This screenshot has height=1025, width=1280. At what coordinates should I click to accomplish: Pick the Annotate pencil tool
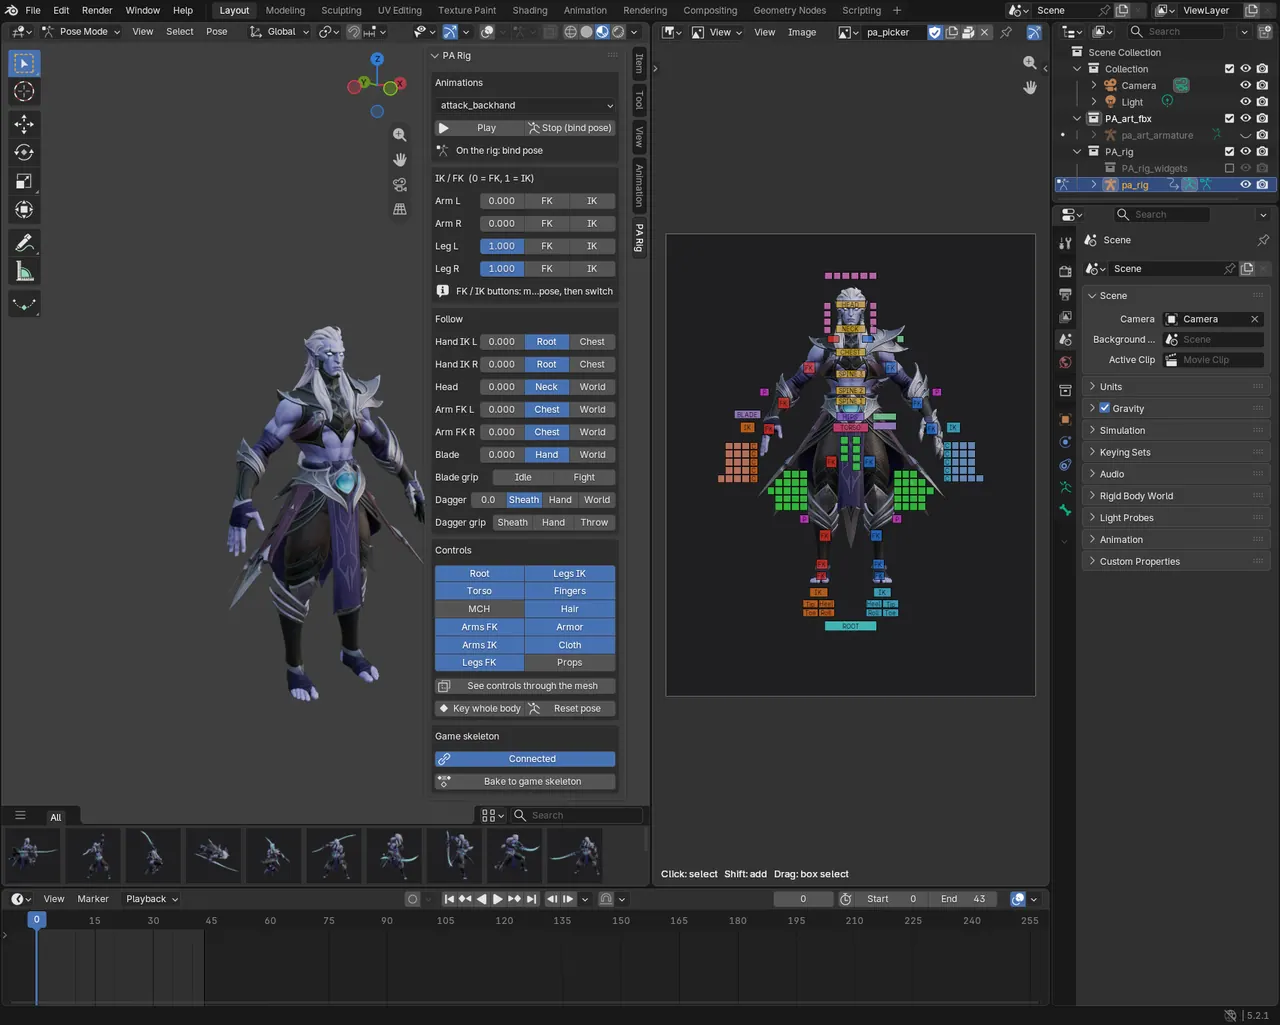pos(25,243)
